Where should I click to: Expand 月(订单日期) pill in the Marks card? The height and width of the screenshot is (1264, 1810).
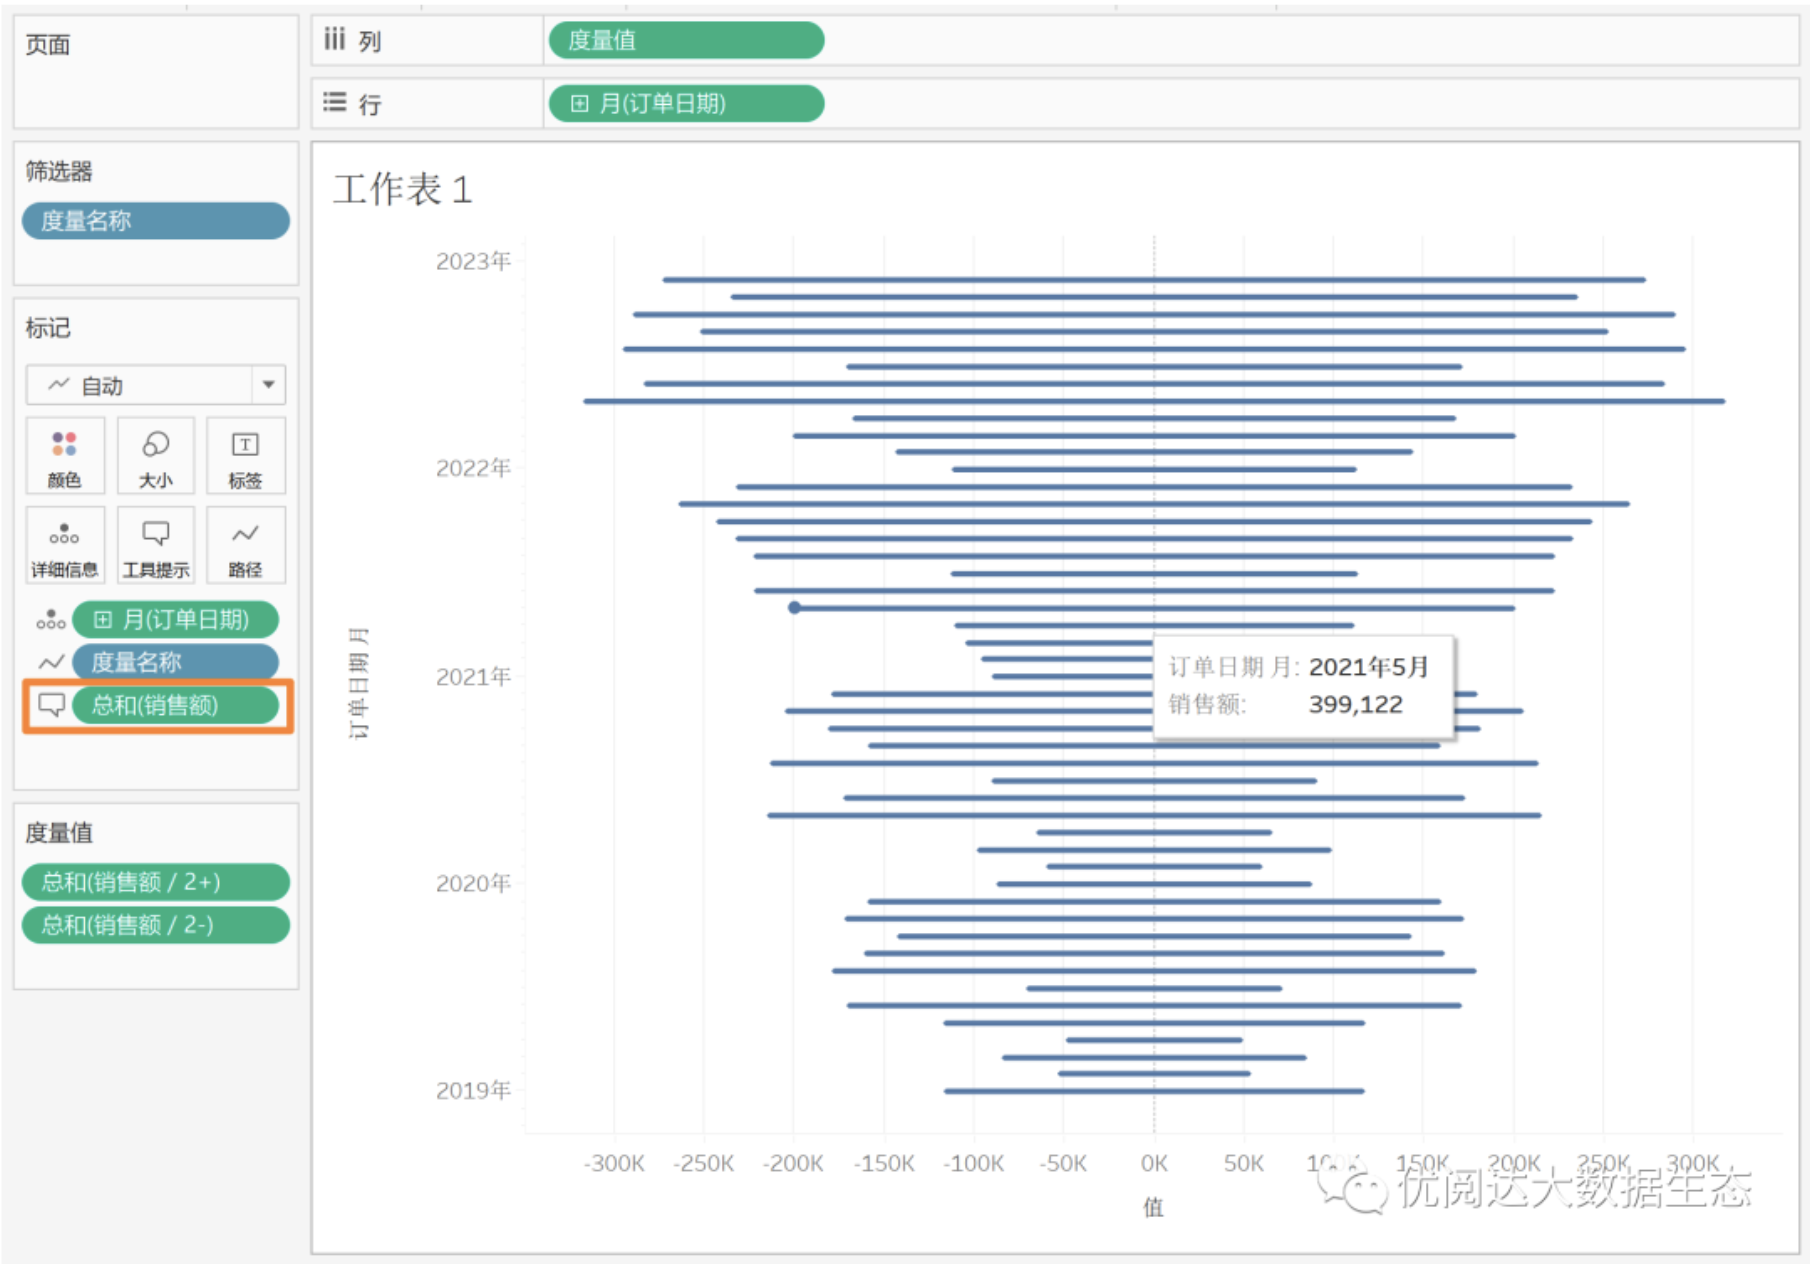click(102, 620)
